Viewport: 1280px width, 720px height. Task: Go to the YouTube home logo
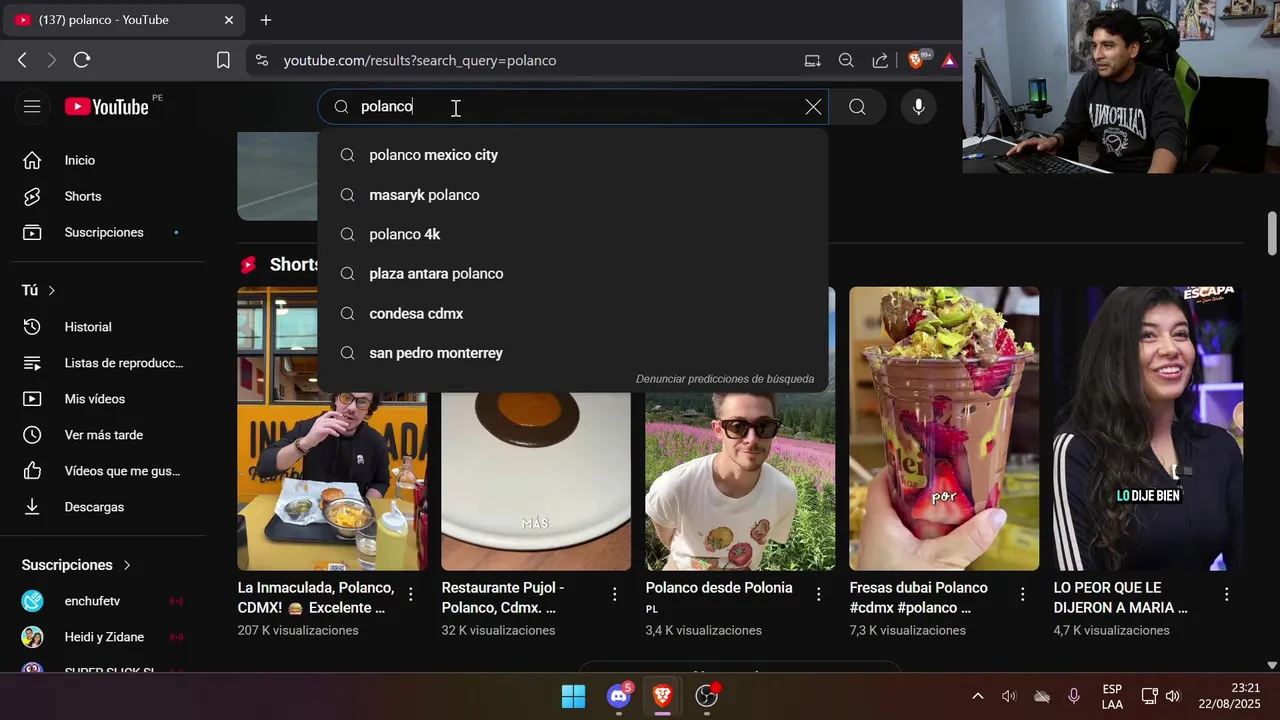click(107, 106)
